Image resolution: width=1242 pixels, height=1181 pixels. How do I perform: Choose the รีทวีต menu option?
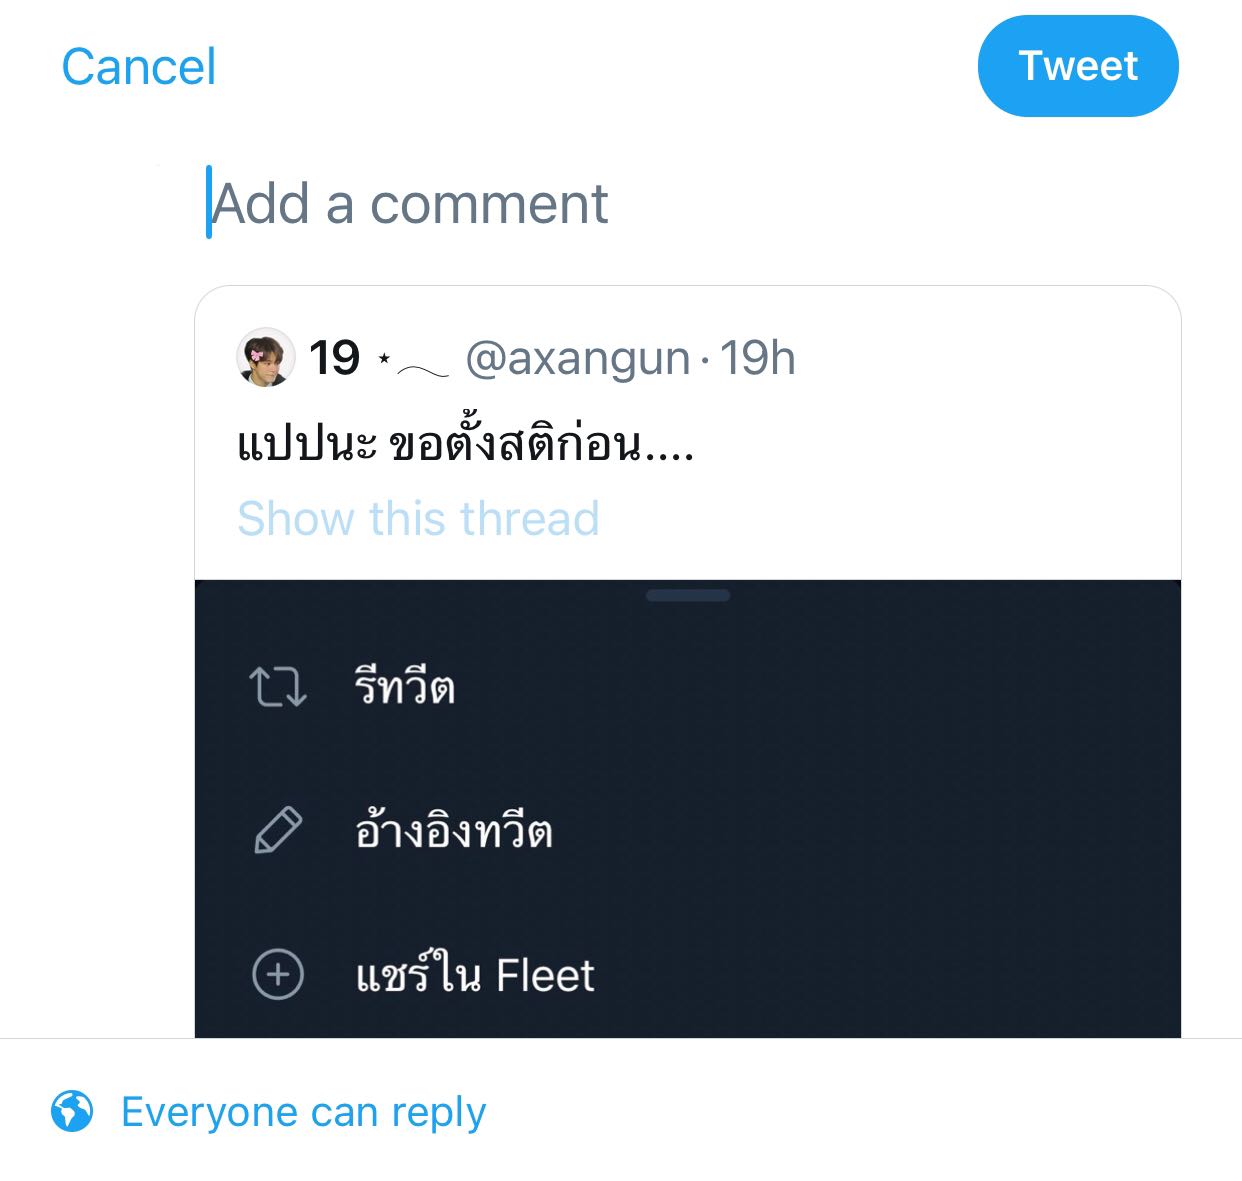(x=405, y=688)
